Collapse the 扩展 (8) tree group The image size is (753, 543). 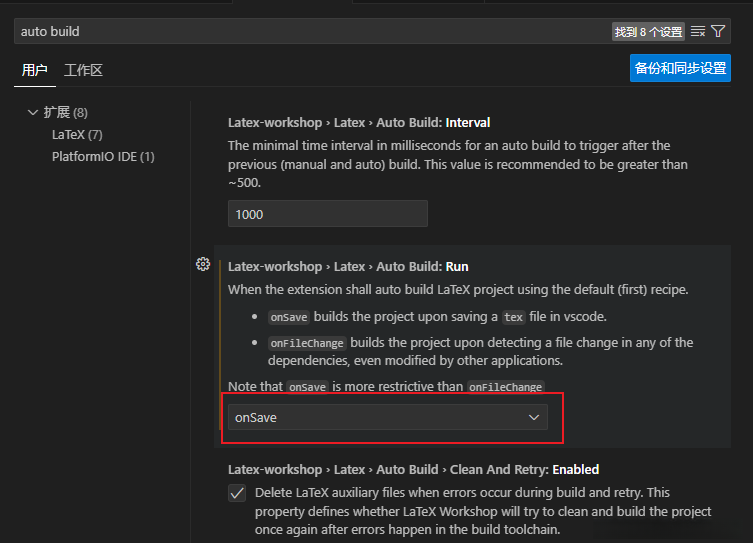tap(33, 112)
